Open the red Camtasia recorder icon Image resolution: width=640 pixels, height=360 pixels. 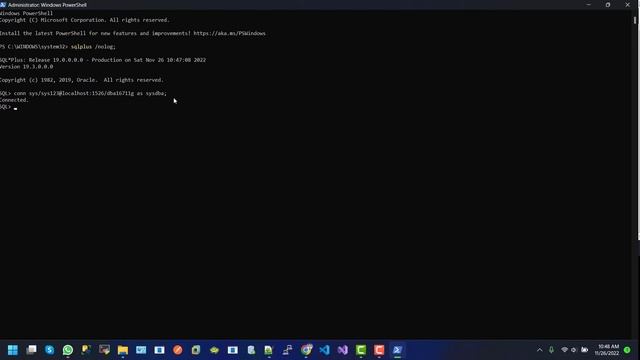point(379,350)
